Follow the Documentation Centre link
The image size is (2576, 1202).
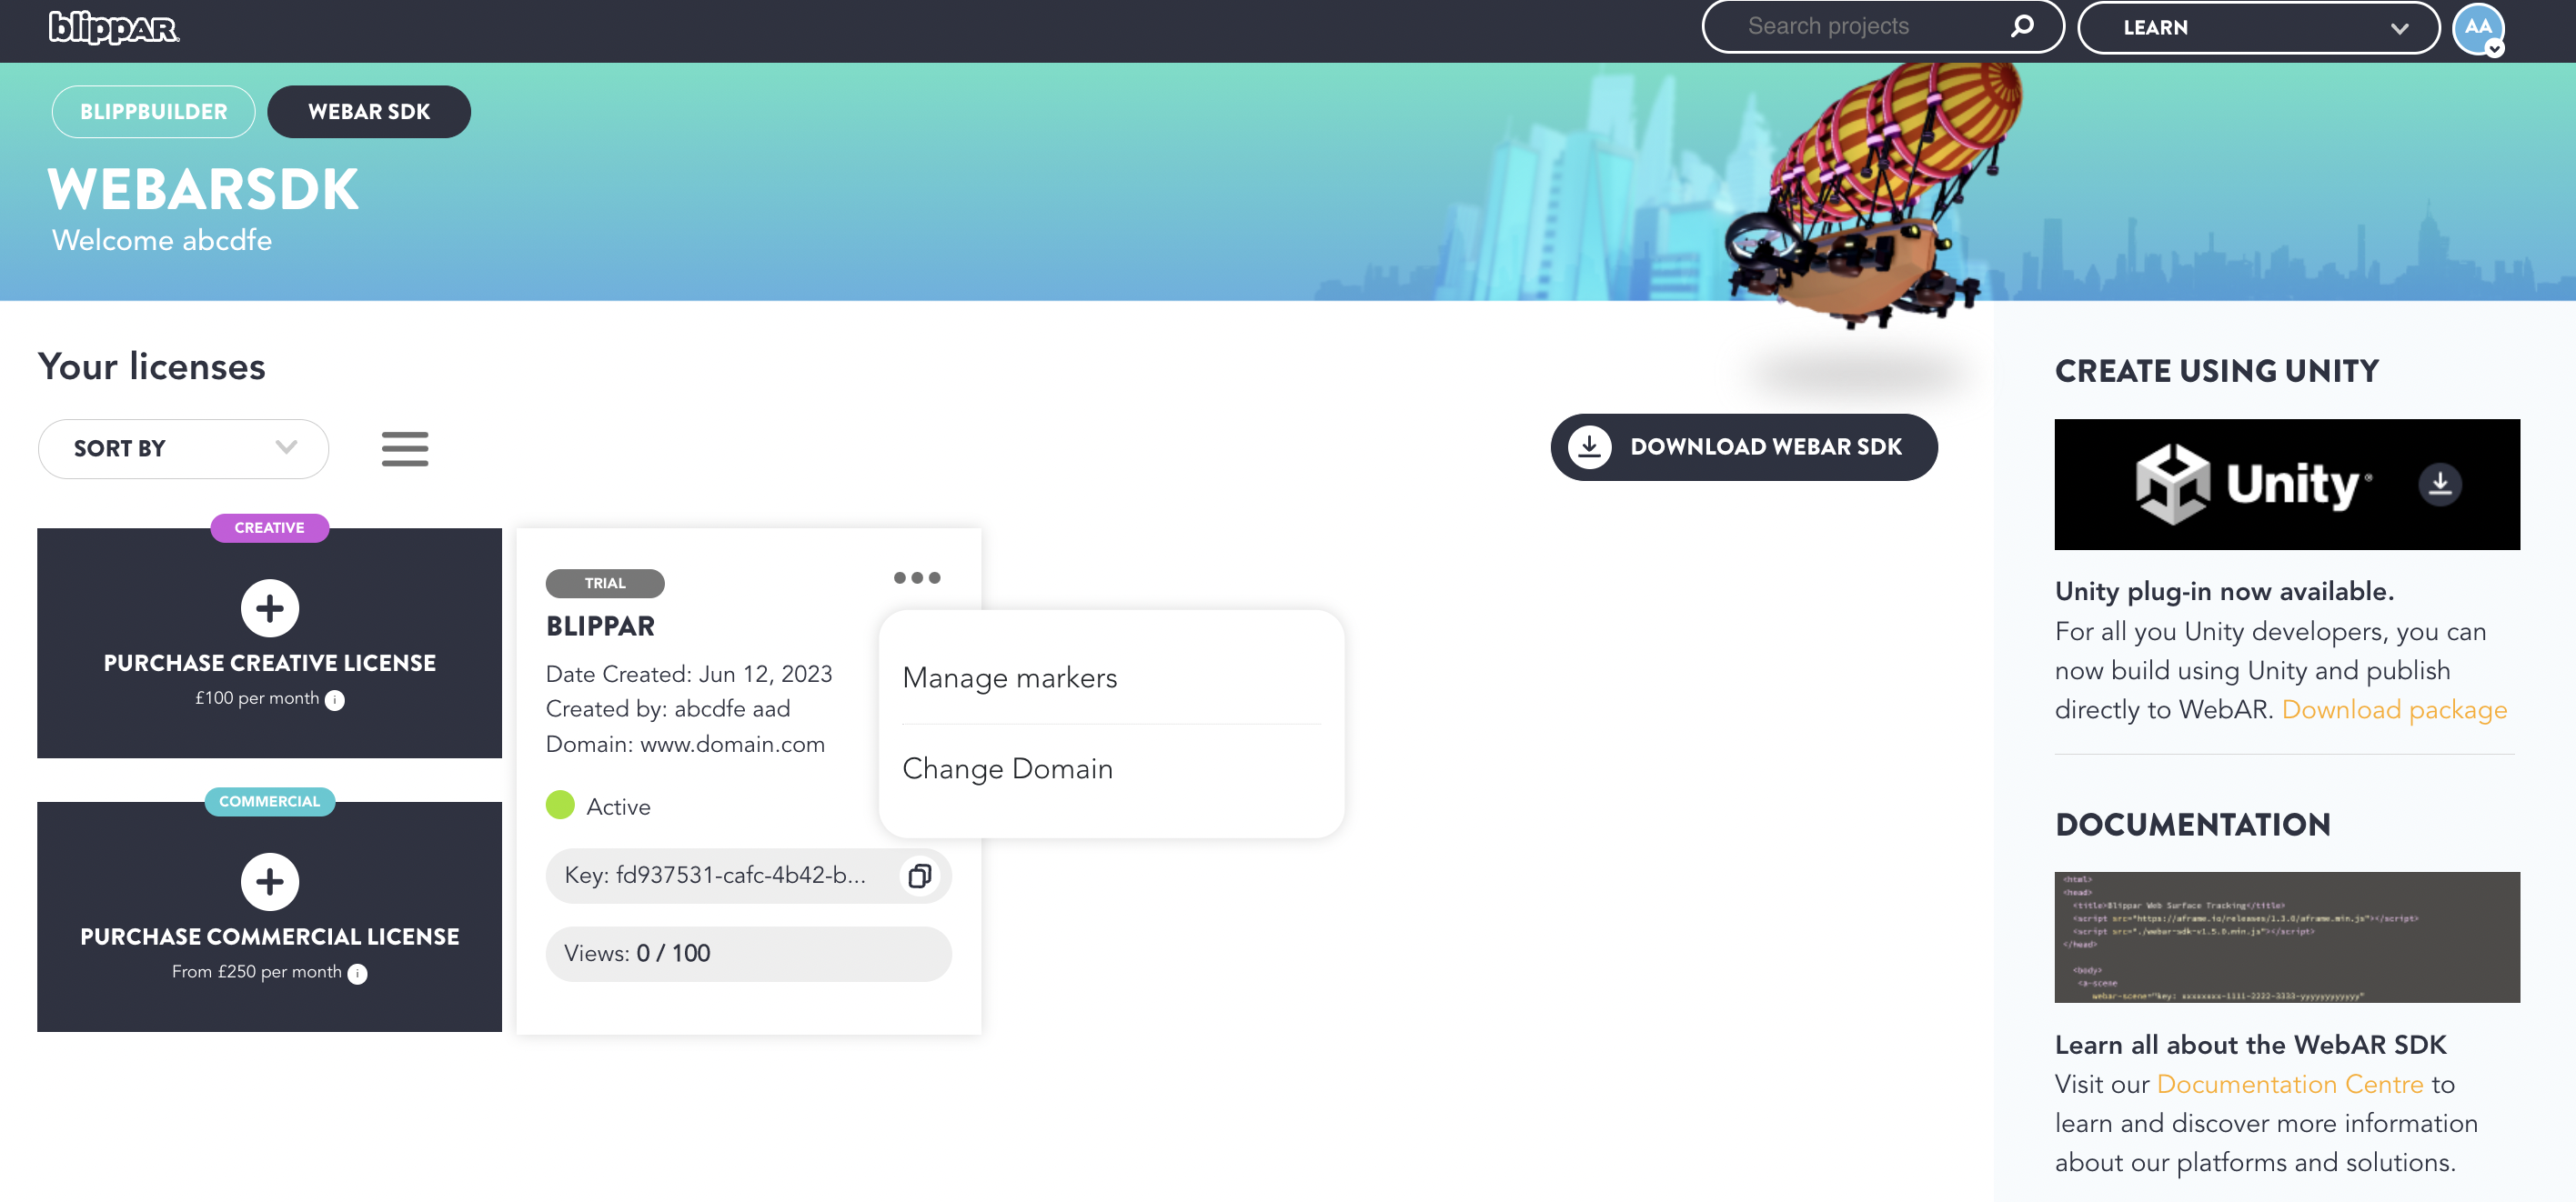tap(2290, 1085)
